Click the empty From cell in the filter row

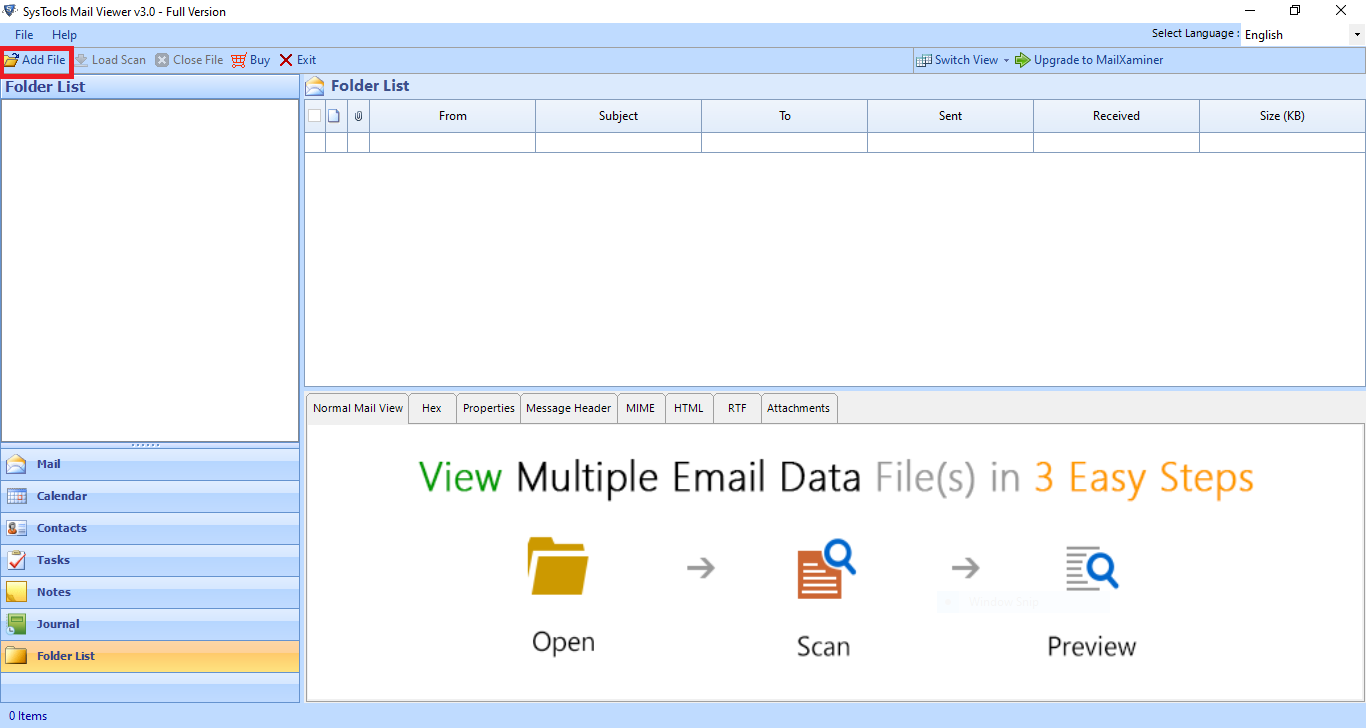(452, 143)
